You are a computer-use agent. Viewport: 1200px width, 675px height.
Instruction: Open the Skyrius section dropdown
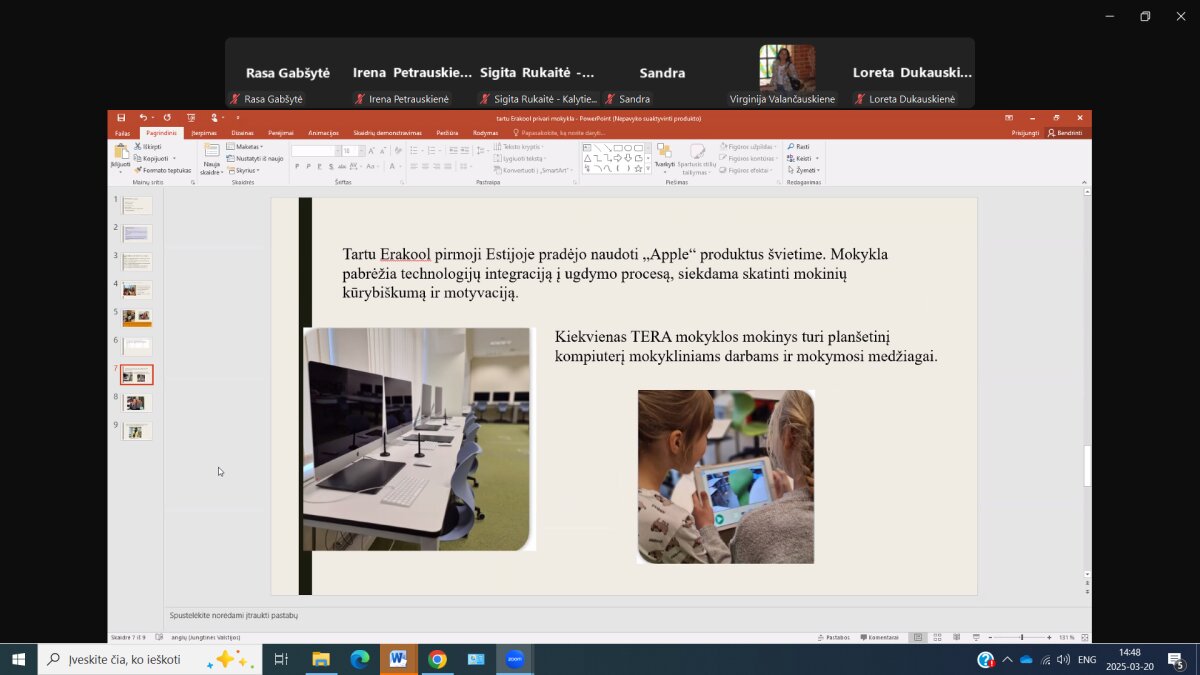pos(243,170)
